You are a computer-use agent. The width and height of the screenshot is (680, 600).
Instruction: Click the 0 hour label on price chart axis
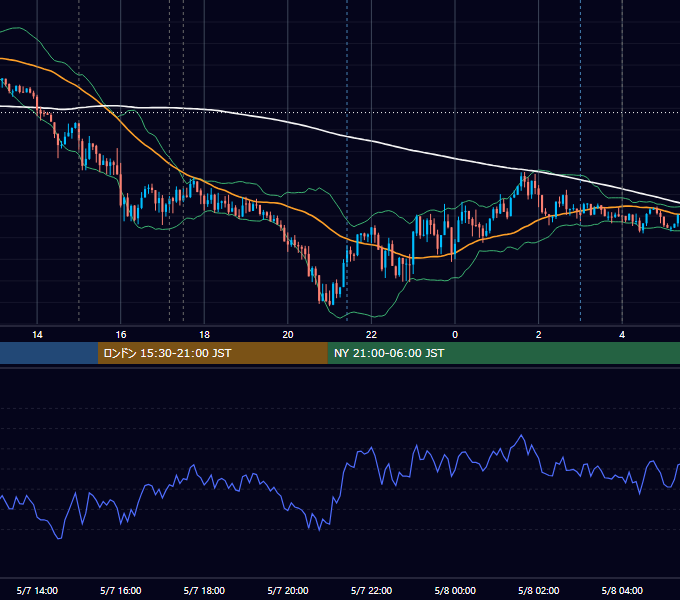click(455, 335)
